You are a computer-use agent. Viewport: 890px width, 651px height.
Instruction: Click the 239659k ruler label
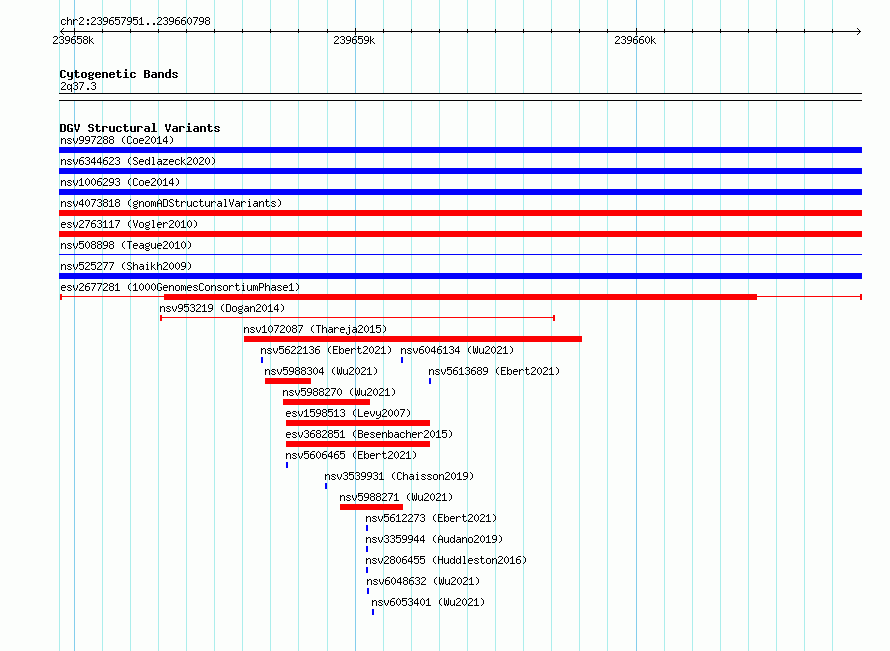click(354, 40)
